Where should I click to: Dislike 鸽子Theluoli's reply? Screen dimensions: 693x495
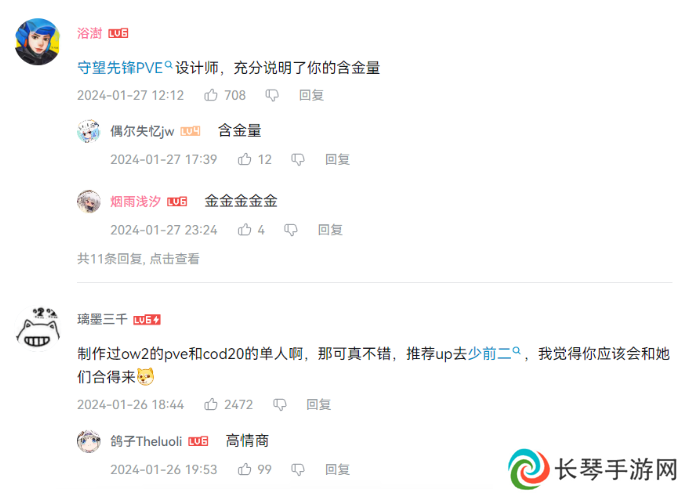[298, 469]
